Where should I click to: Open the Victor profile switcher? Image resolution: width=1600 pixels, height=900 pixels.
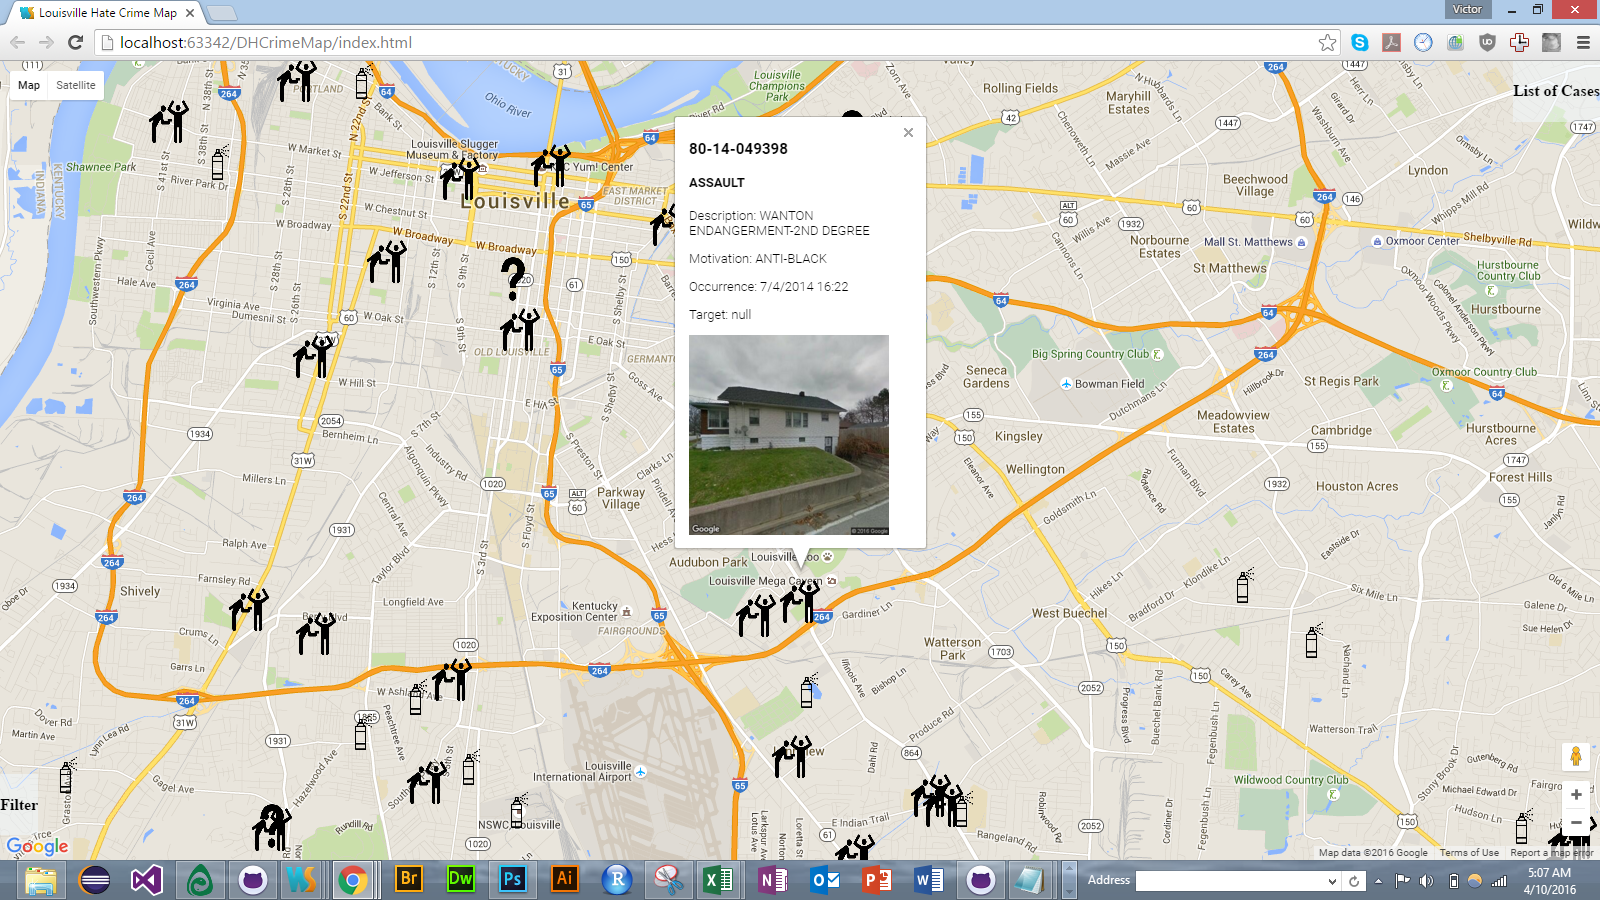(1468, 9)
